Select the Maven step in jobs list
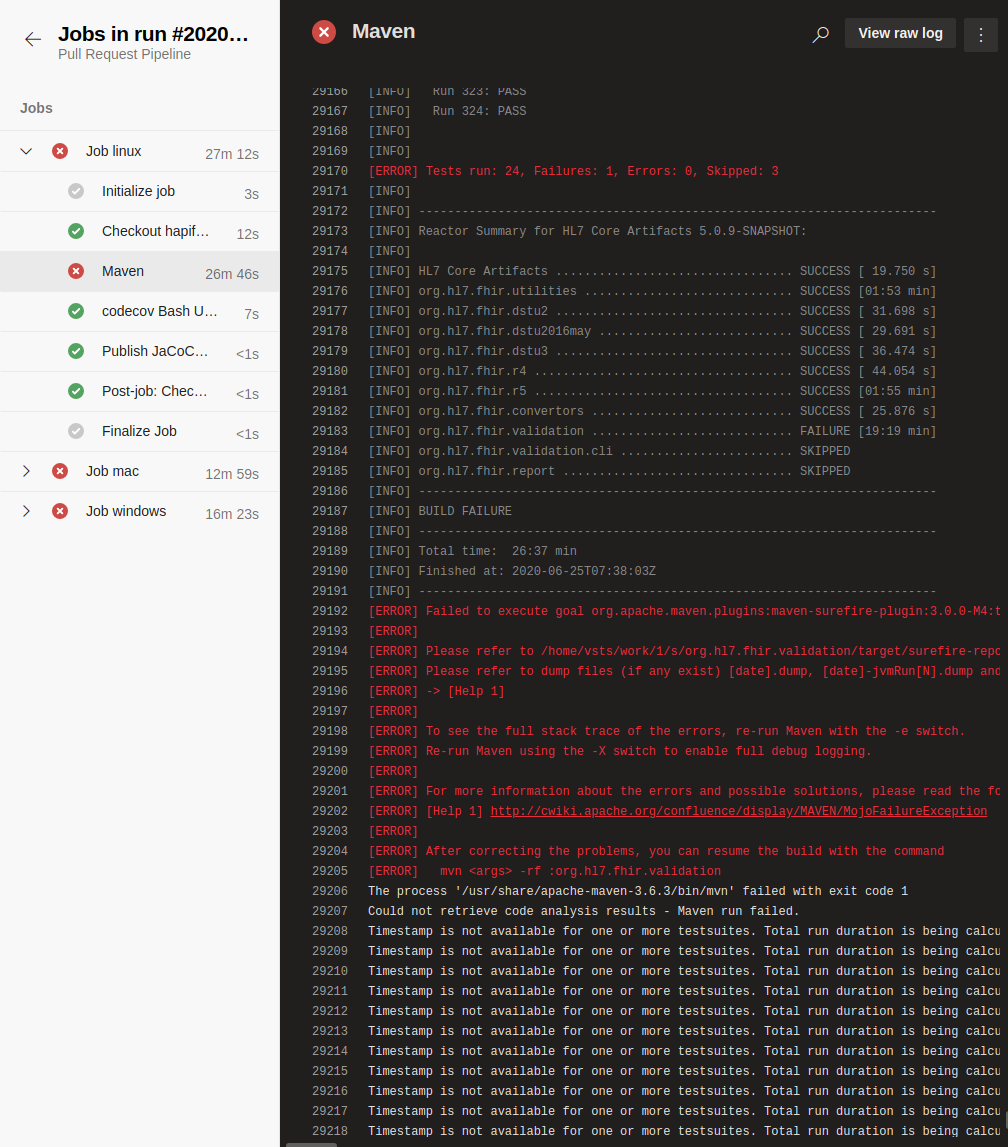This screenshot has height=1147, width=1008. pos(140,271)
